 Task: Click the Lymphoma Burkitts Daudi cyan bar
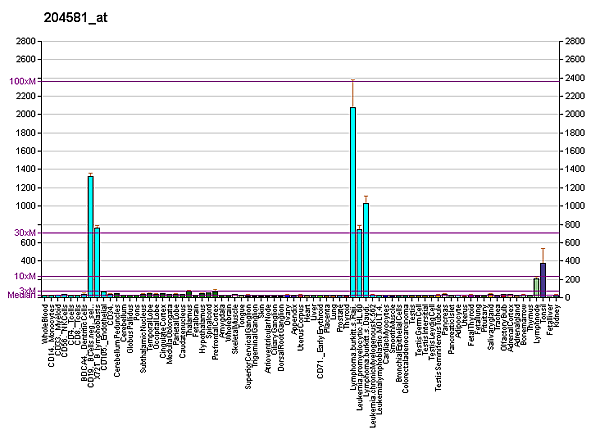(x=366, y=250)
